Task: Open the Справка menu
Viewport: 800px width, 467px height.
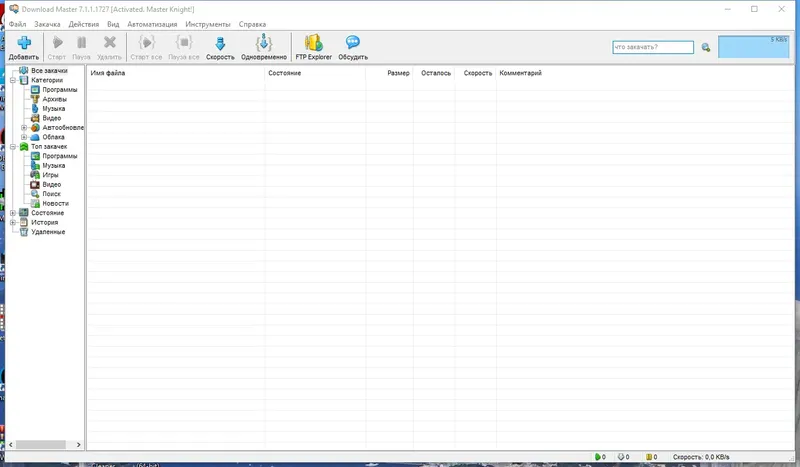Action: 252,24
